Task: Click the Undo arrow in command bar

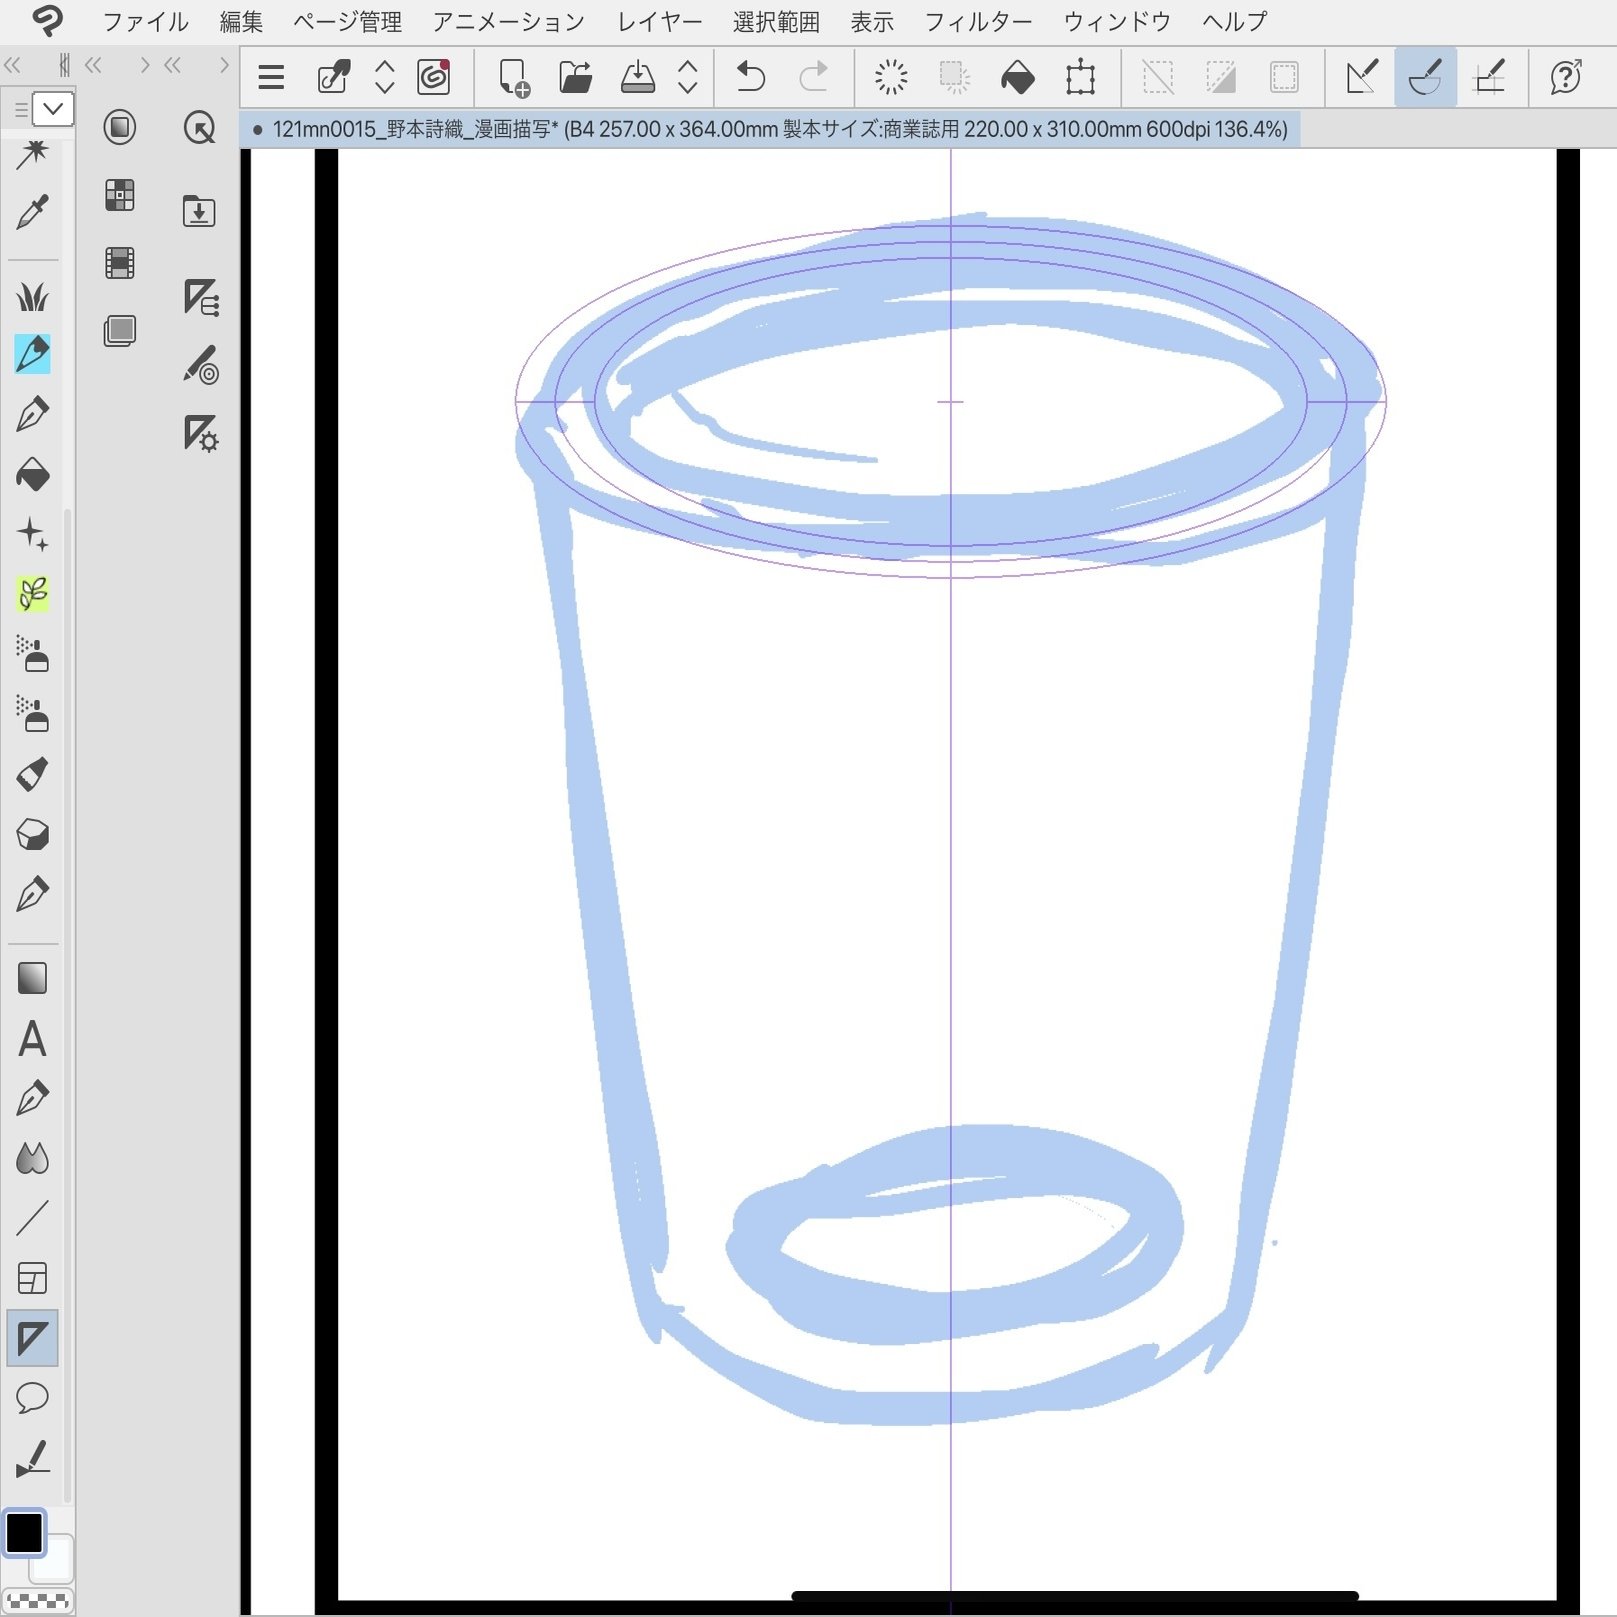Action: coord(750,77)
